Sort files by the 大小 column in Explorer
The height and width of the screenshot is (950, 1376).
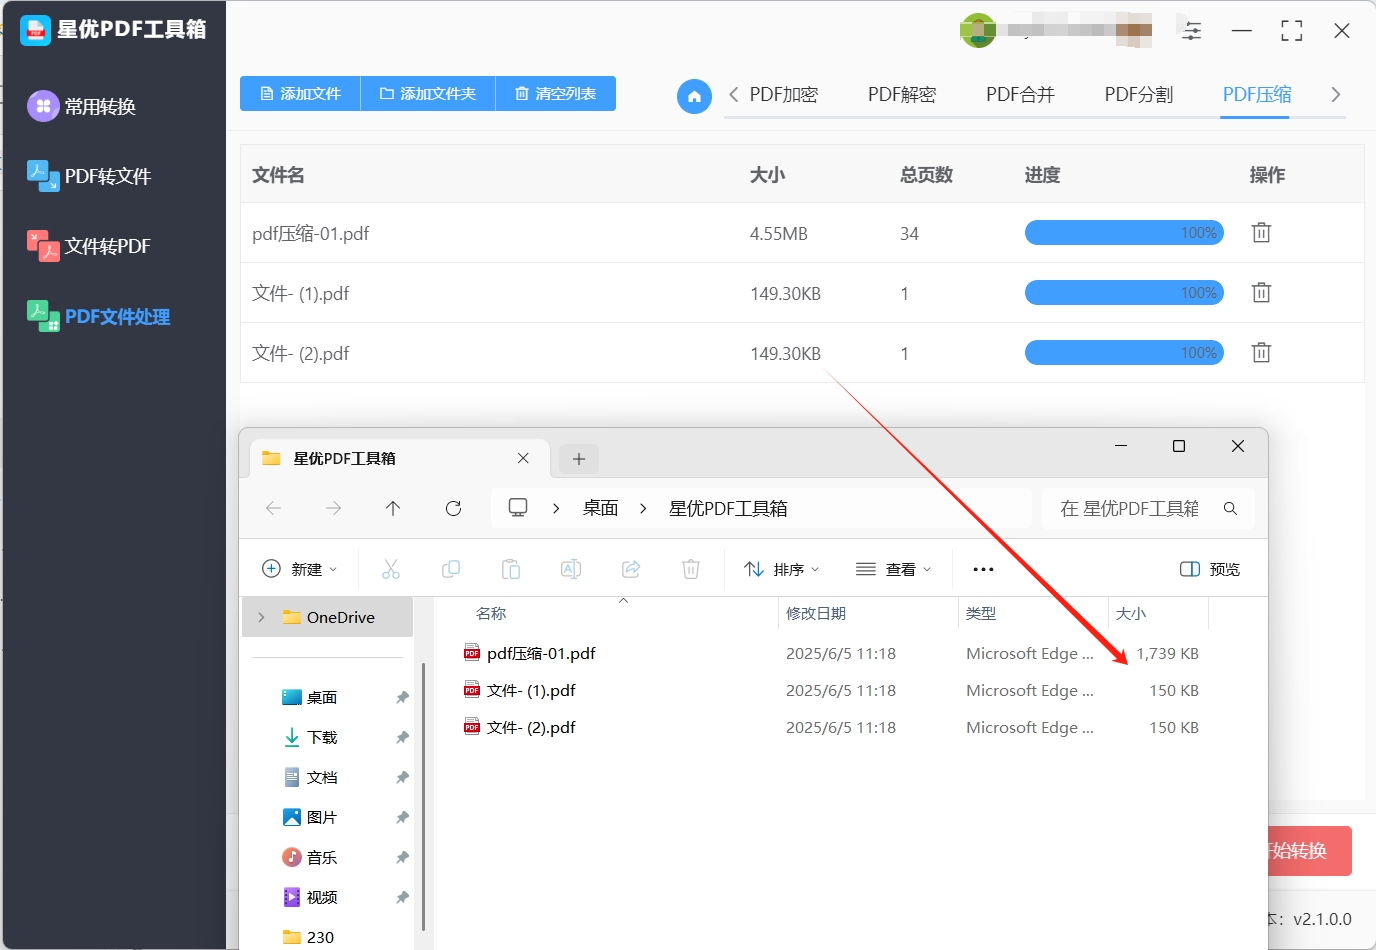(1131, 614)
